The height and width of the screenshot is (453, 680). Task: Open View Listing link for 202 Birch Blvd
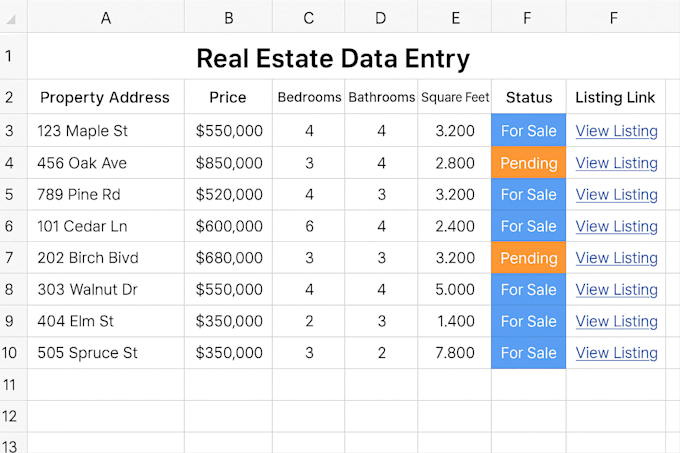click(x=616, y=258)
